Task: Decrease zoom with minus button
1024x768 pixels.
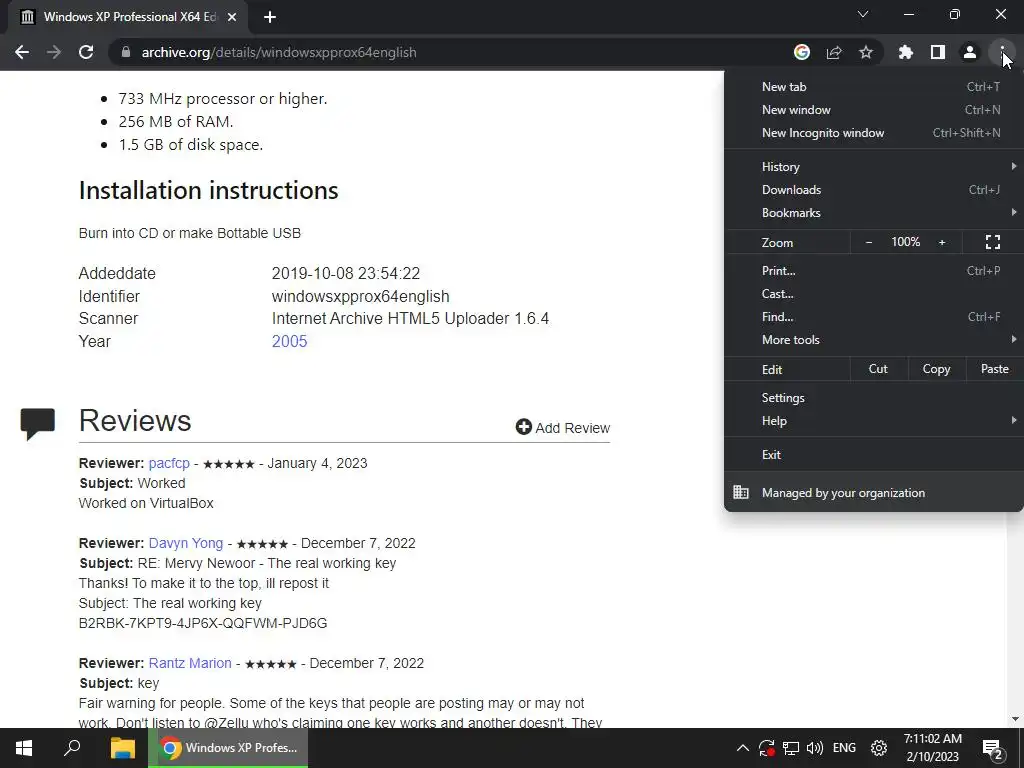Action: [869, 242]
